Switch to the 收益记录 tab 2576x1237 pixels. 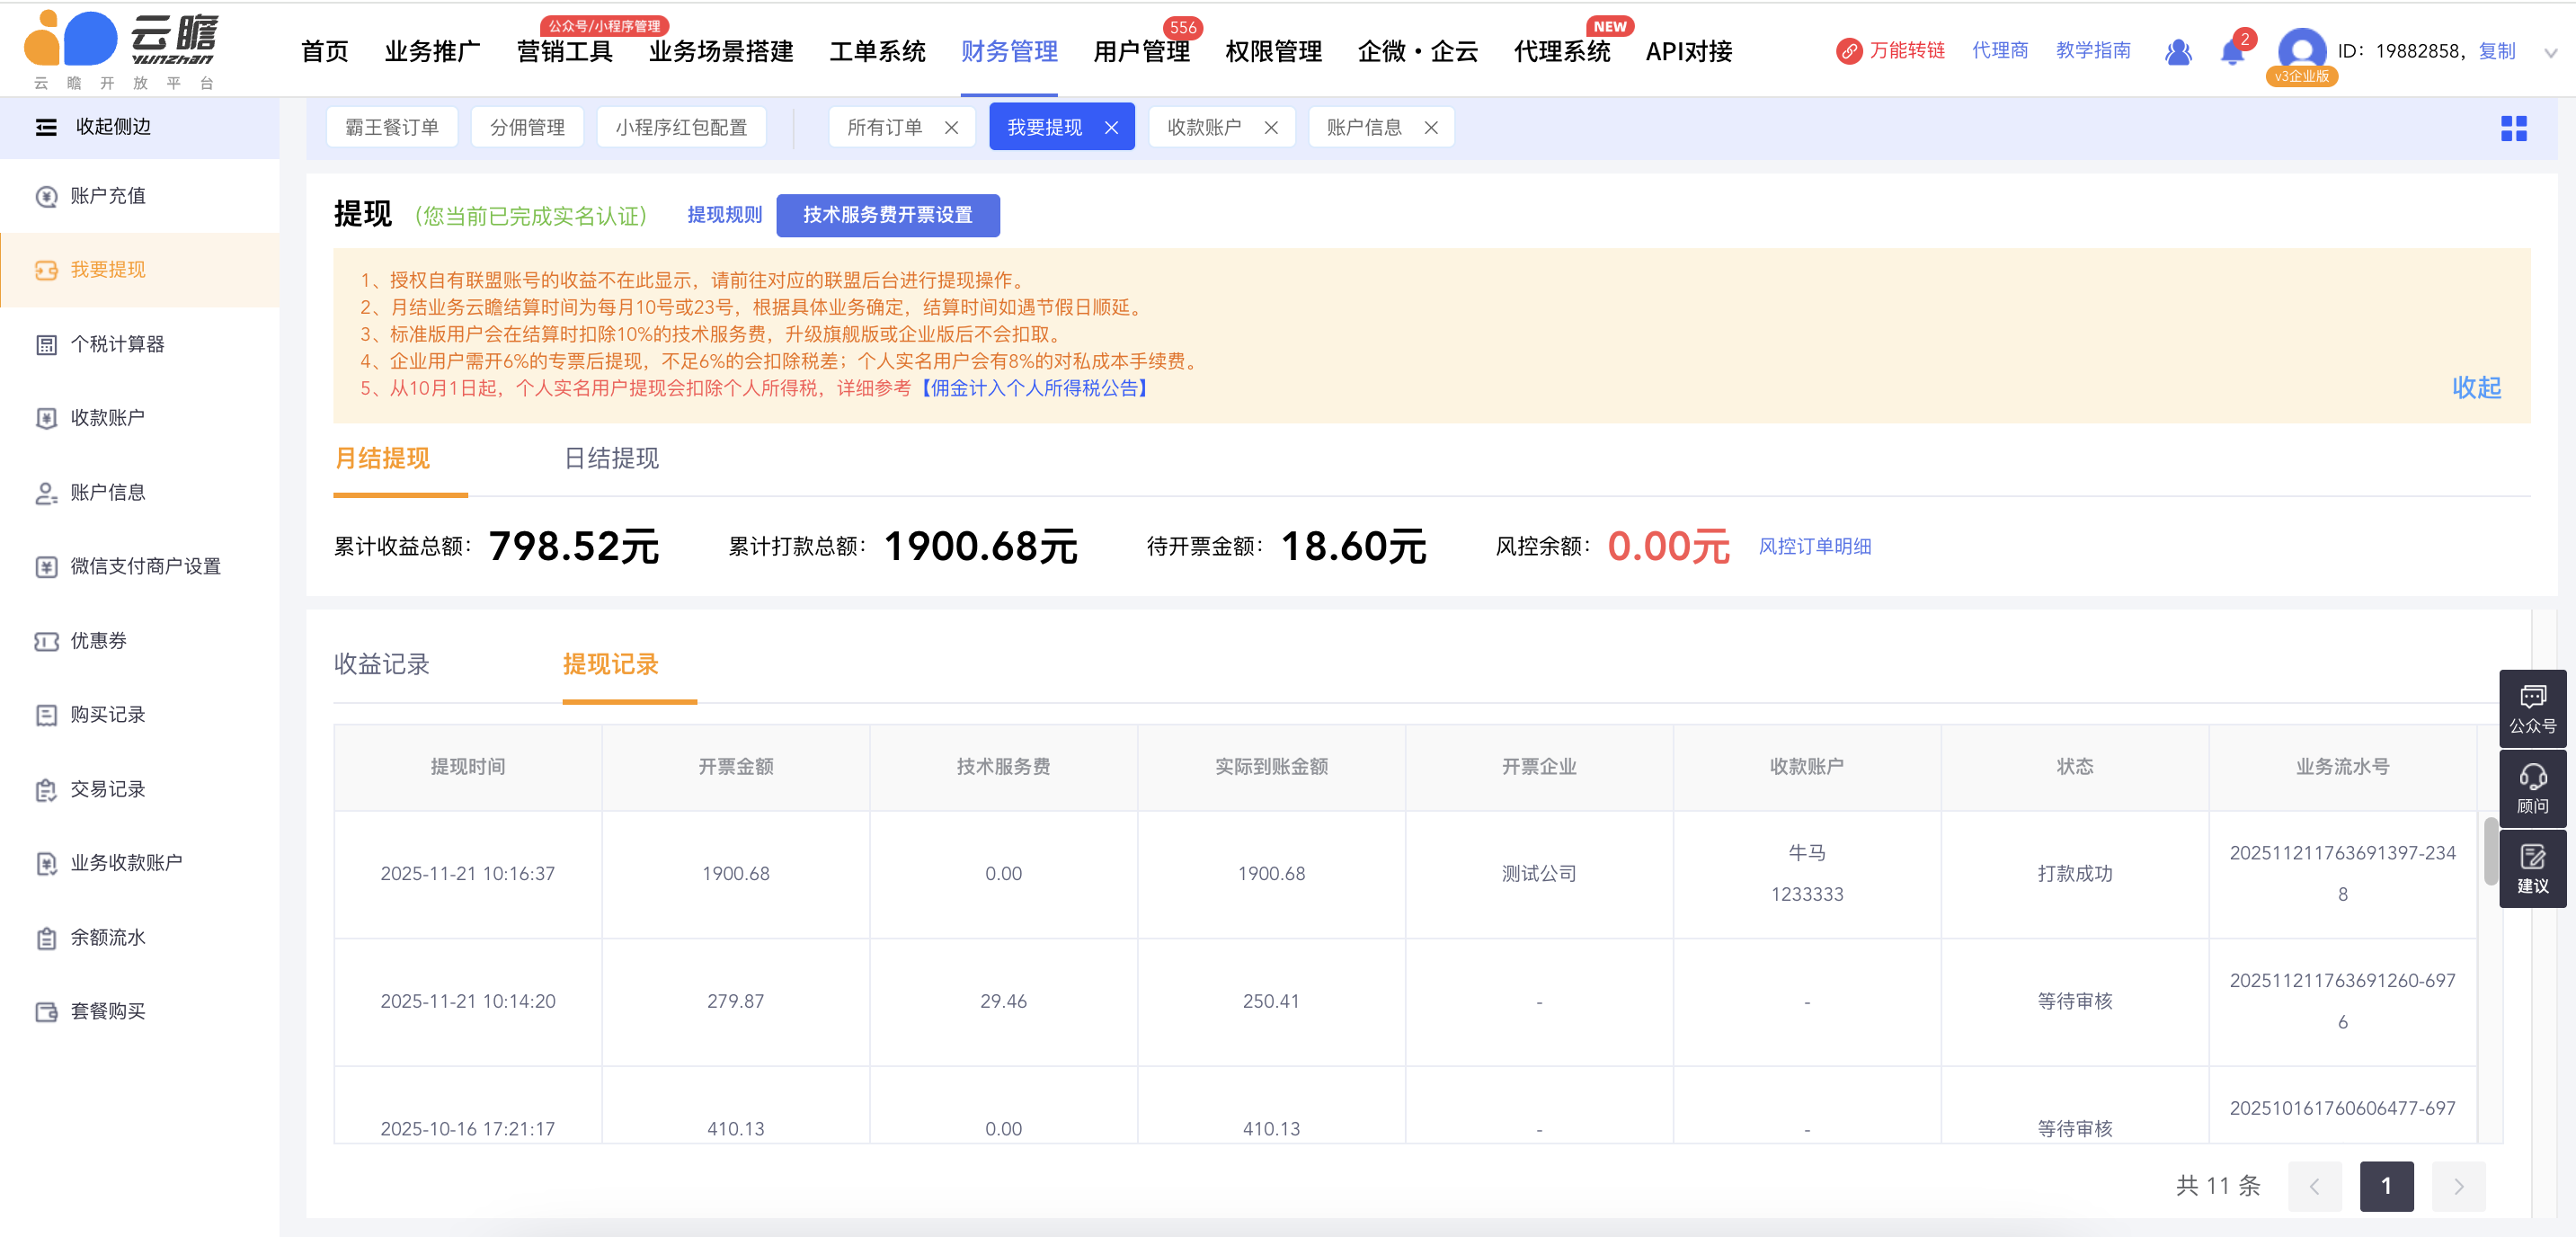(x=381, y=664)
